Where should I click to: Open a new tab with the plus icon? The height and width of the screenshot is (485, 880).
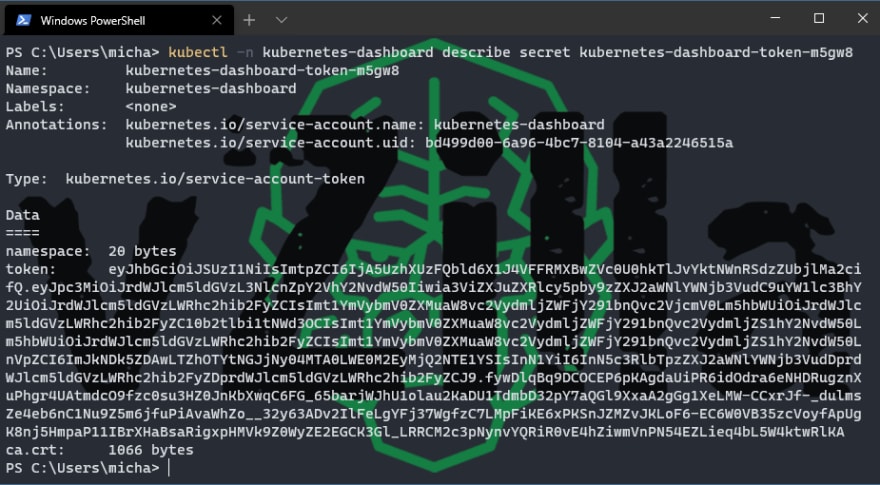click(249, 20)
